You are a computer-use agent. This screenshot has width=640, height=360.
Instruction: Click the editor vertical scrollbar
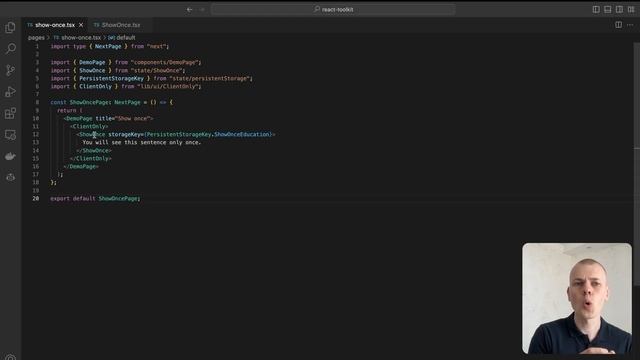coord(637,163)
